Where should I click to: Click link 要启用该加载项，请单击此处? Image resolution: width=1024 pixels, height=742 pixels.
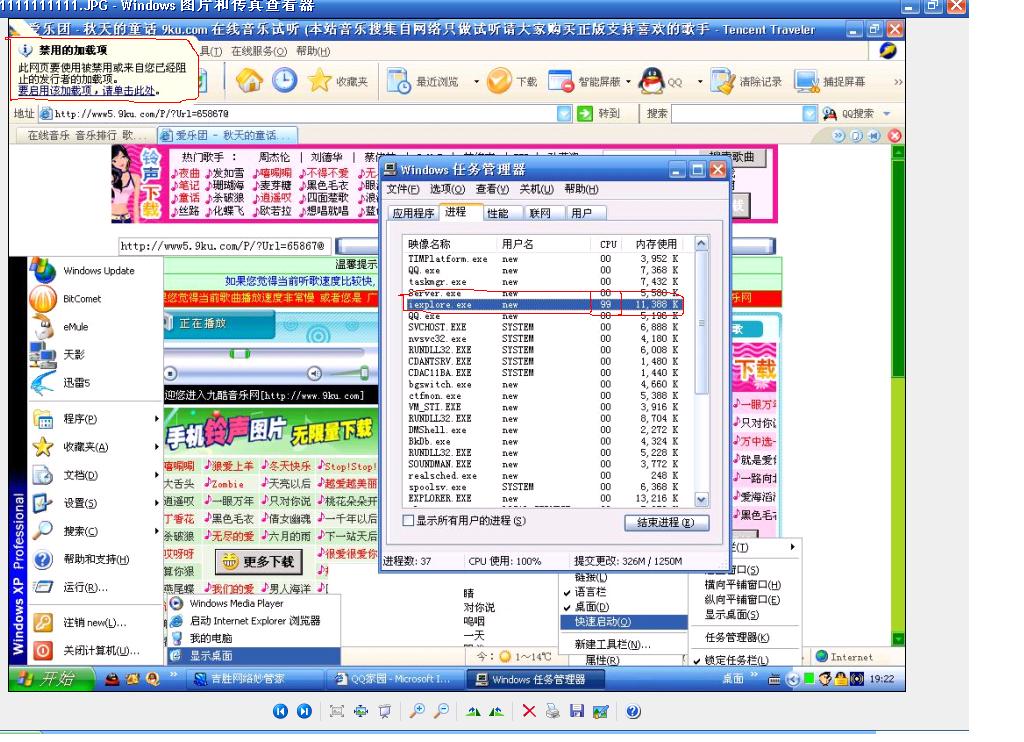pyautogui.click(x=89, y=91)
